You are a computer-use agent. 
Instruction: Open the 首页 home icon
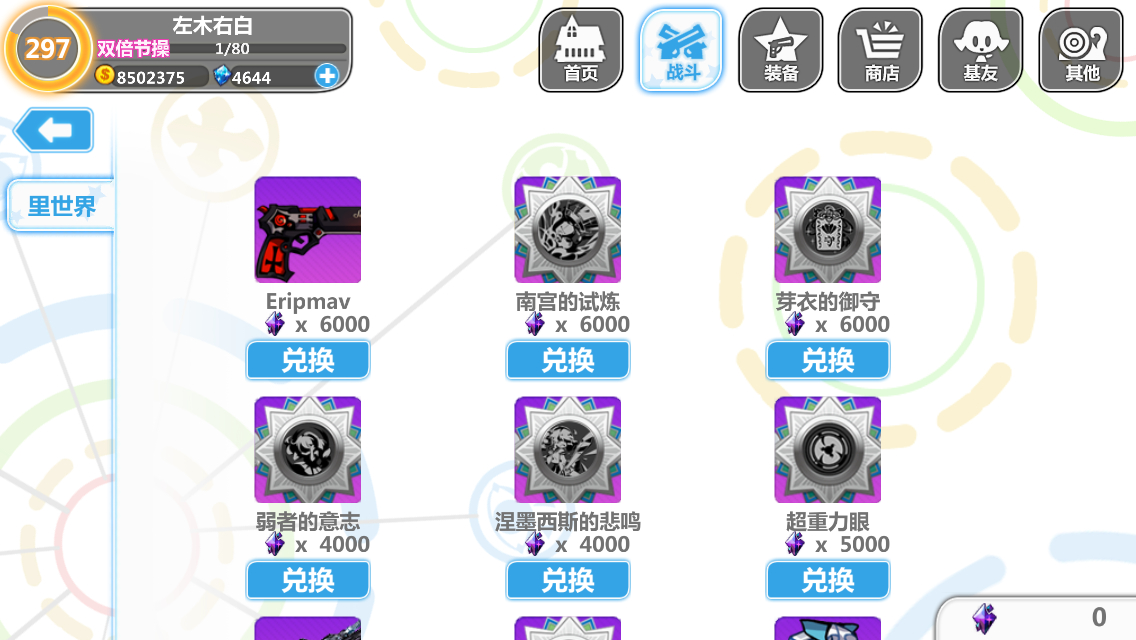tap(580, 50)
